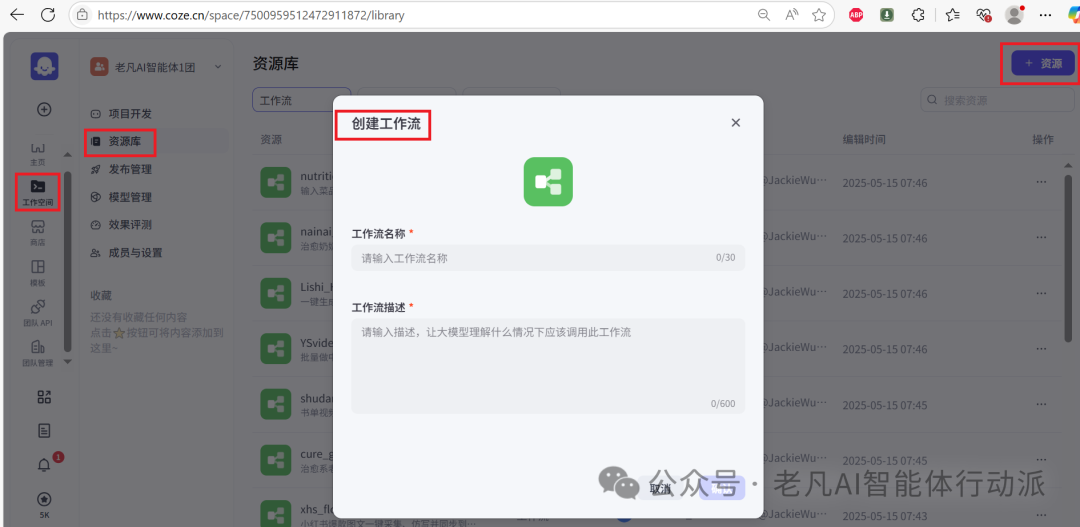
Task: Open more actions for the nutriti row
Action: (1041, 183)
